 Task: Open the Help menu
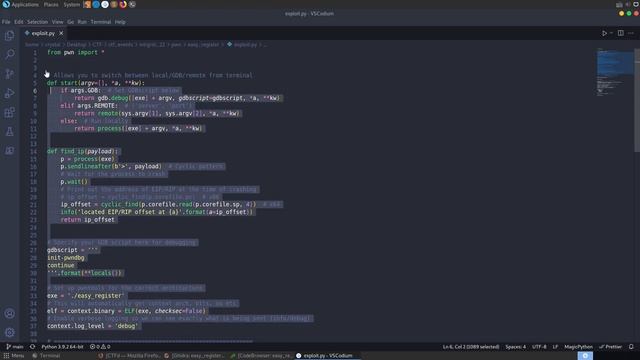point(120,22)
